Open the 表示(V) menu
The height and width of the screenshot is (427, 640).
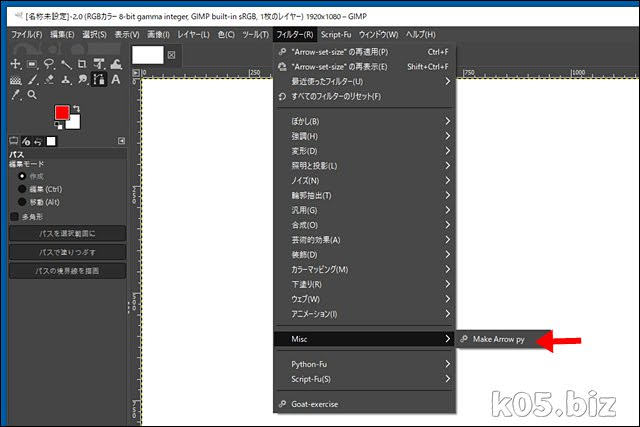coord(127,35)
